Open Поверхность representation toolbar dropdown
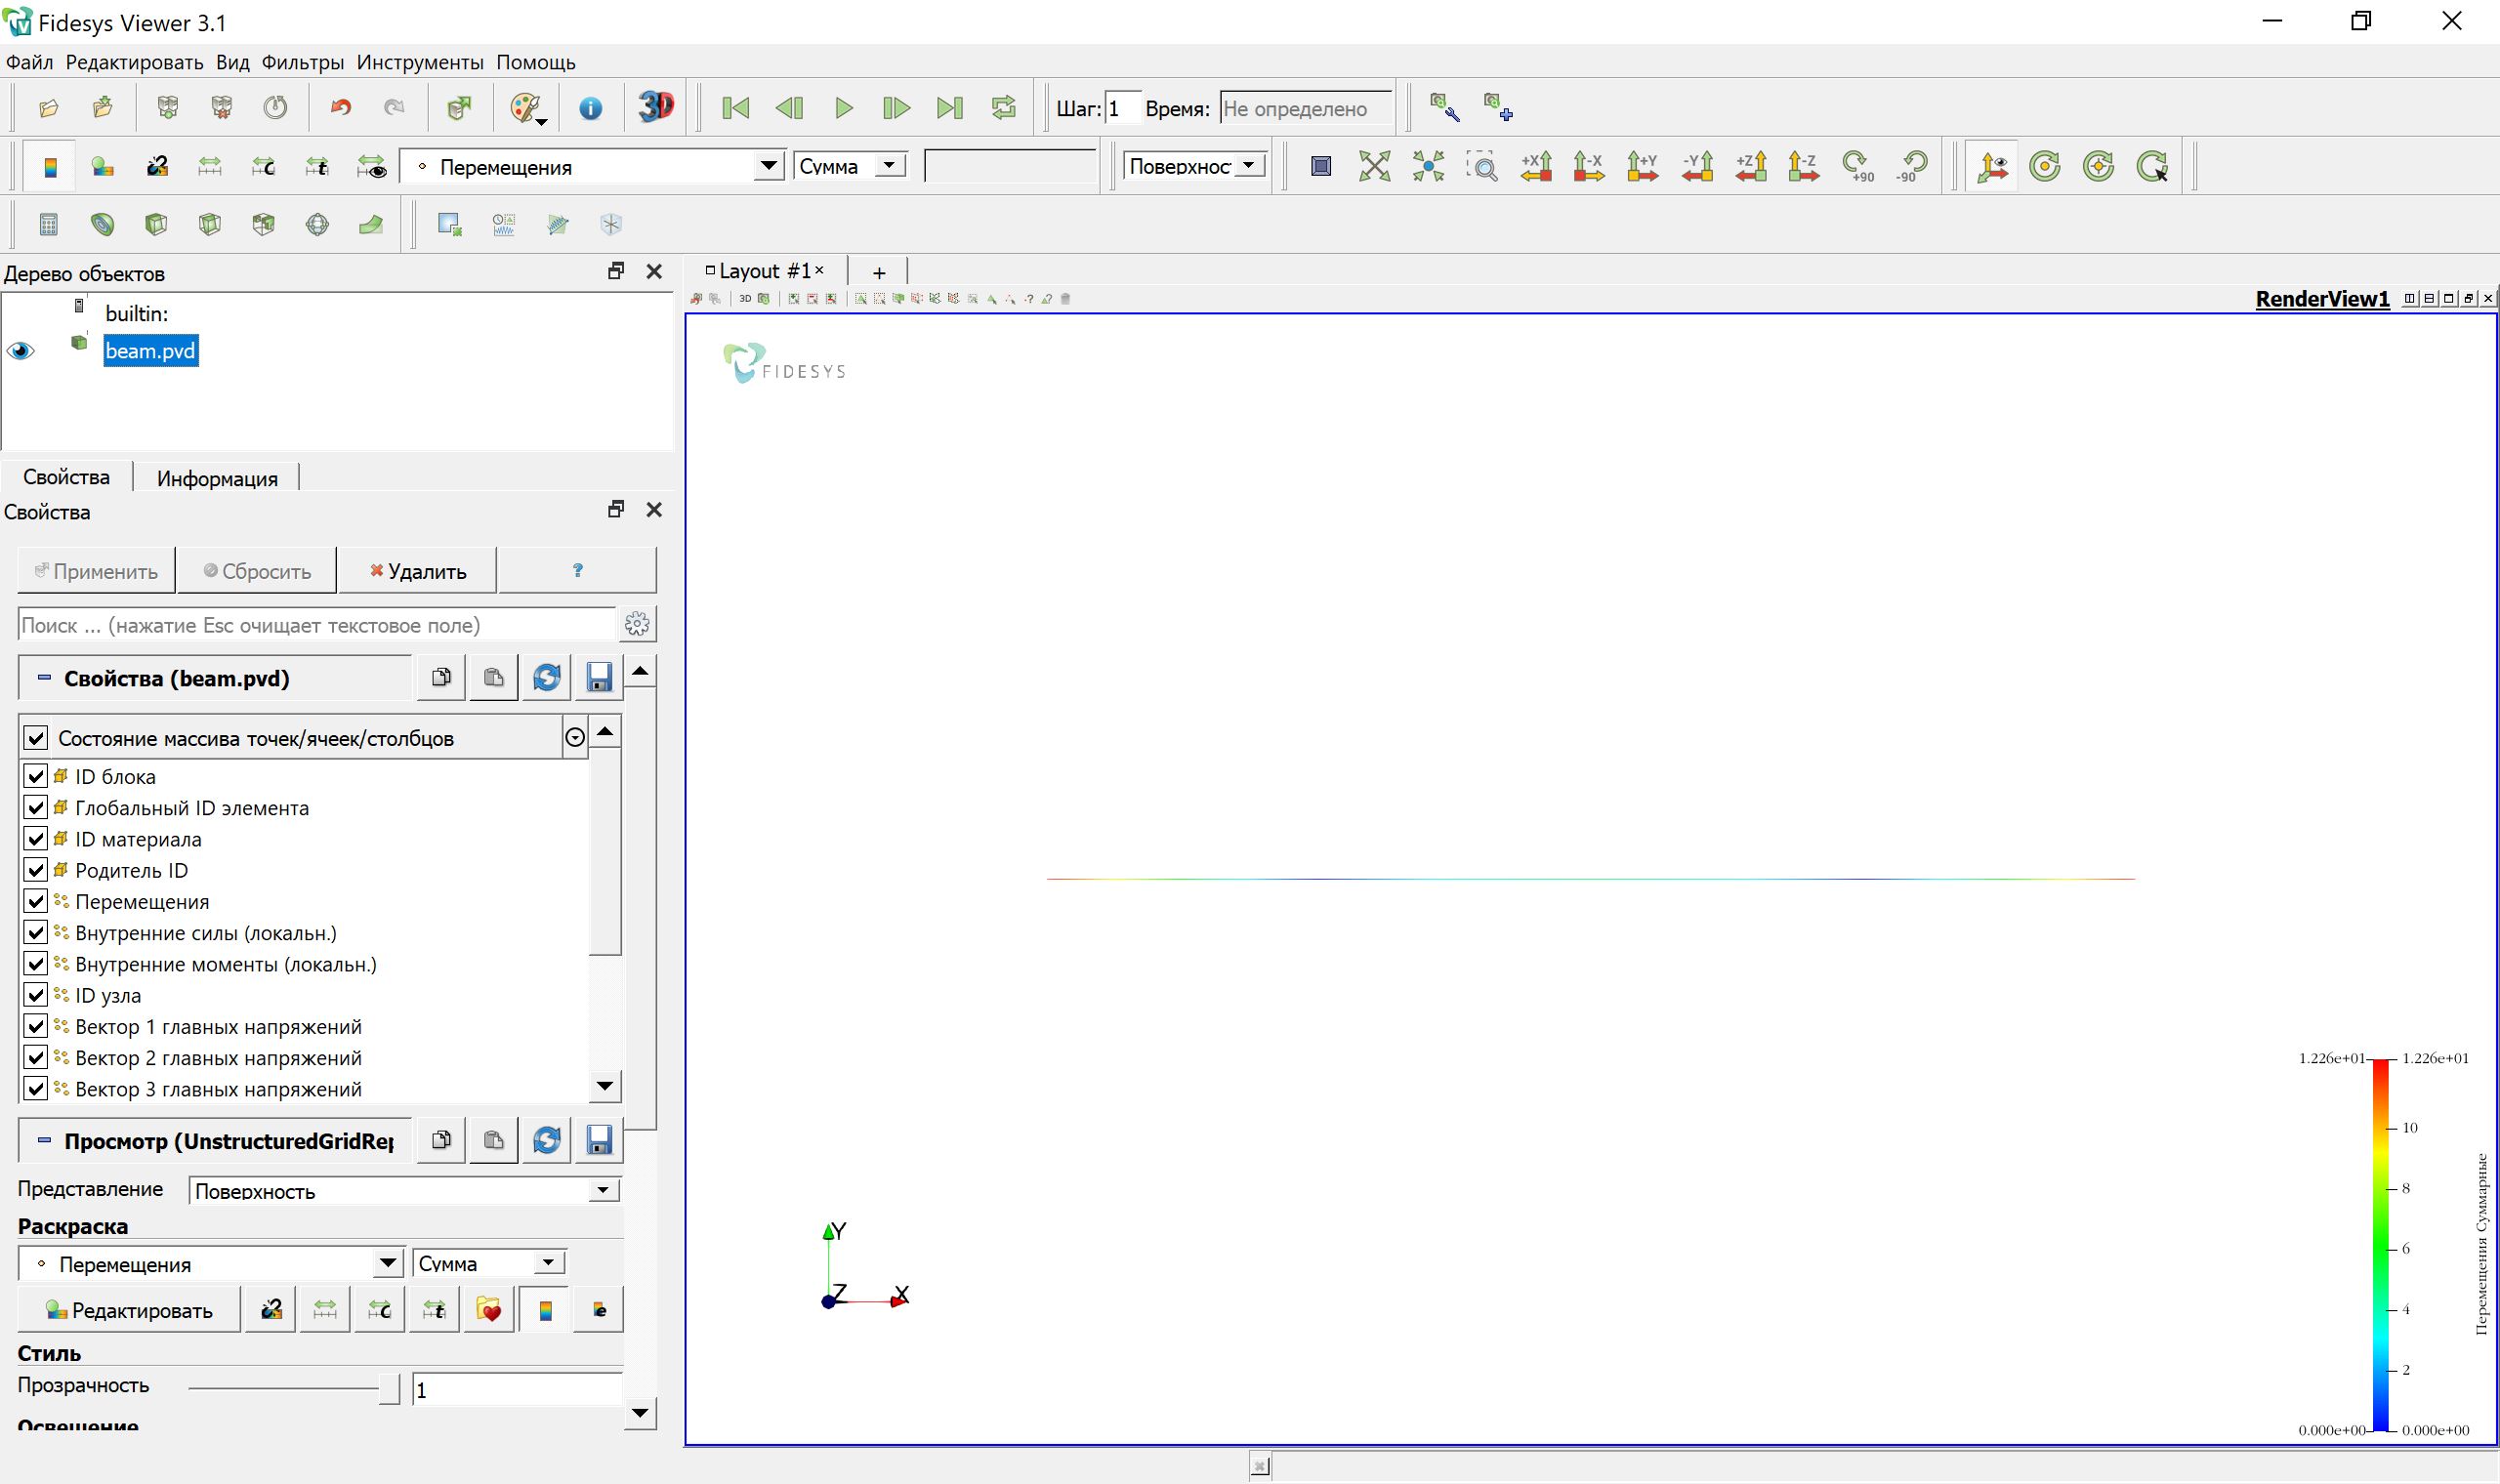The image size is (2500, 1484). click(1194, 166)
